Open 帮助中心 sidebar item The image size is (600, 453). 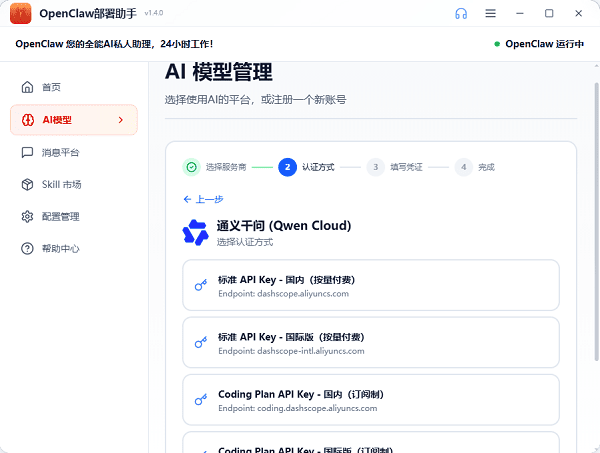tap(74, 249)
